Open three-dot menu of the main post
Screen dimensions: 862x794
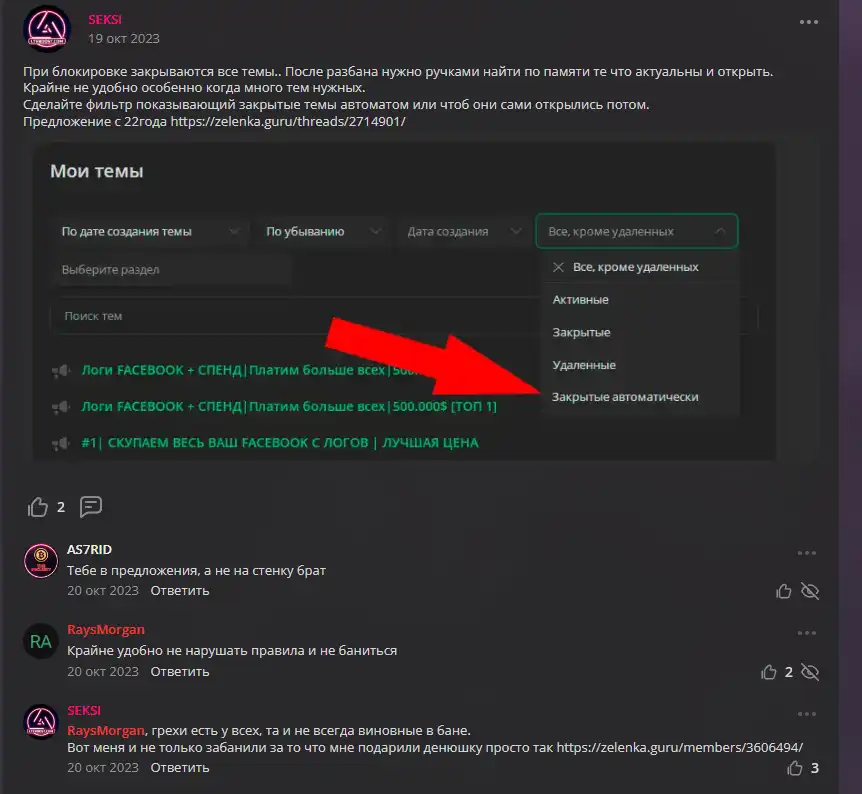[808, 23]
